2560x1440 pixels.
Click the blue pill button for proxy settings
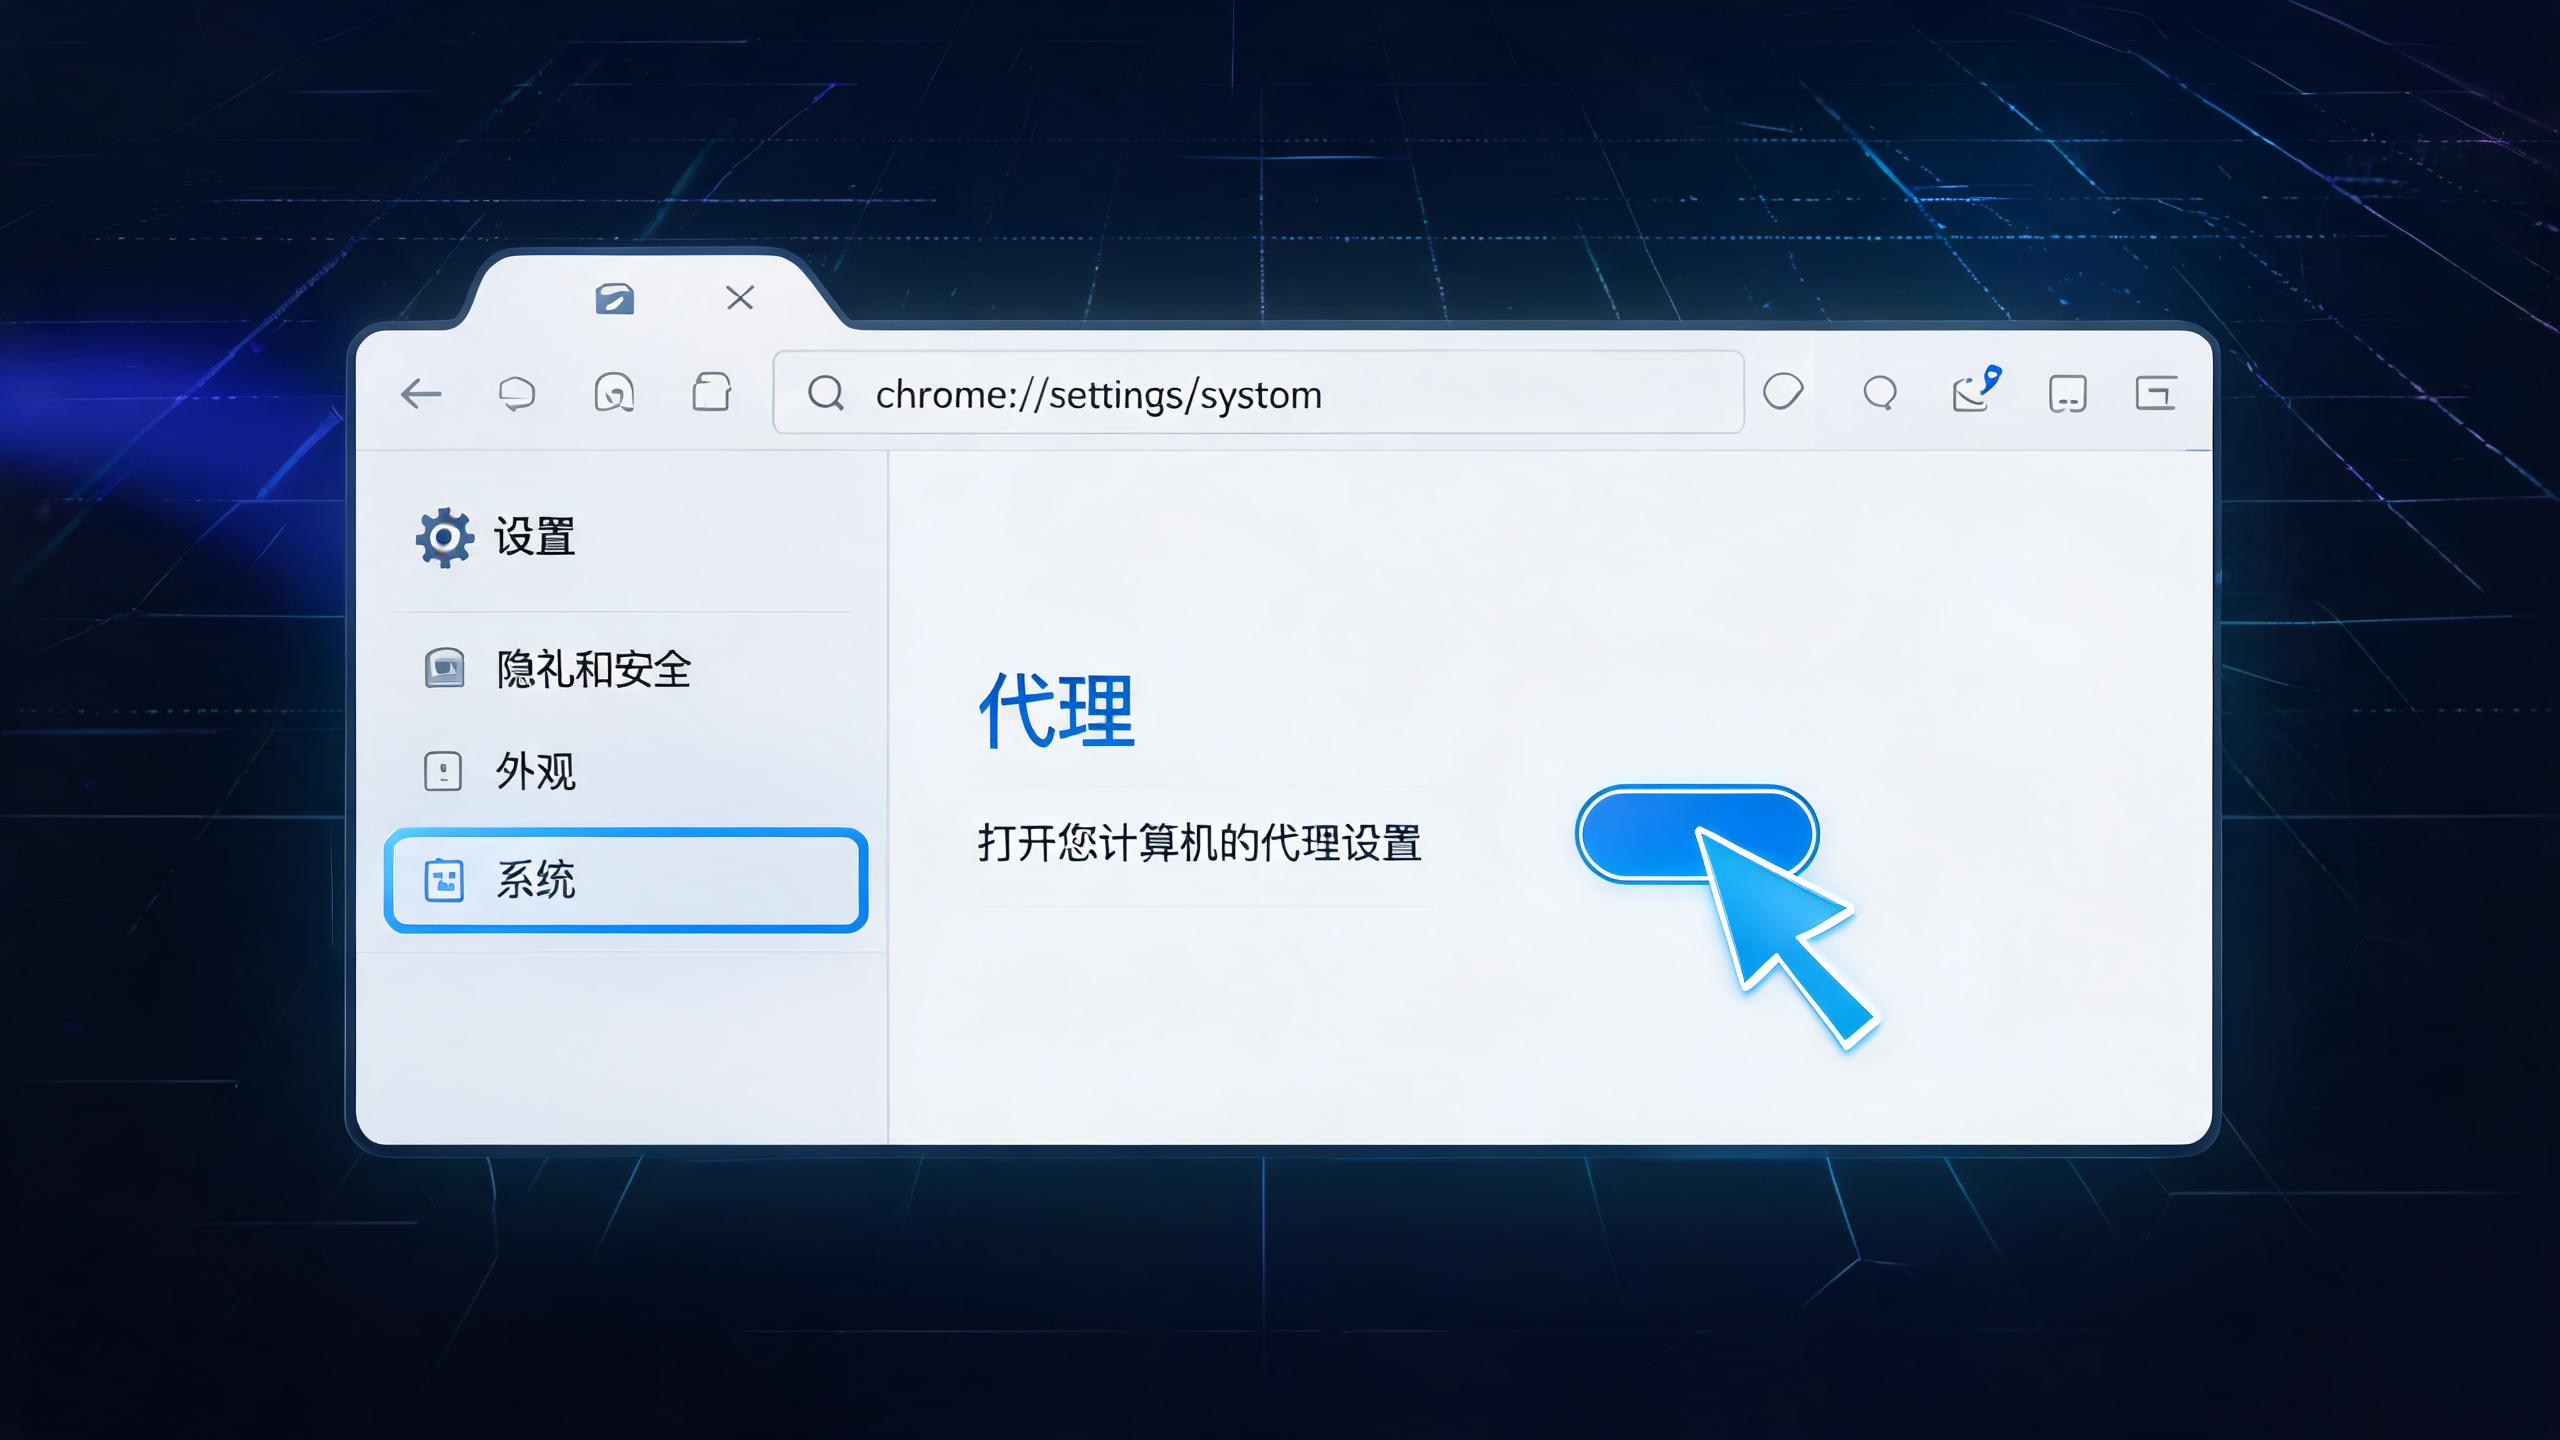tap(1697, 834)
